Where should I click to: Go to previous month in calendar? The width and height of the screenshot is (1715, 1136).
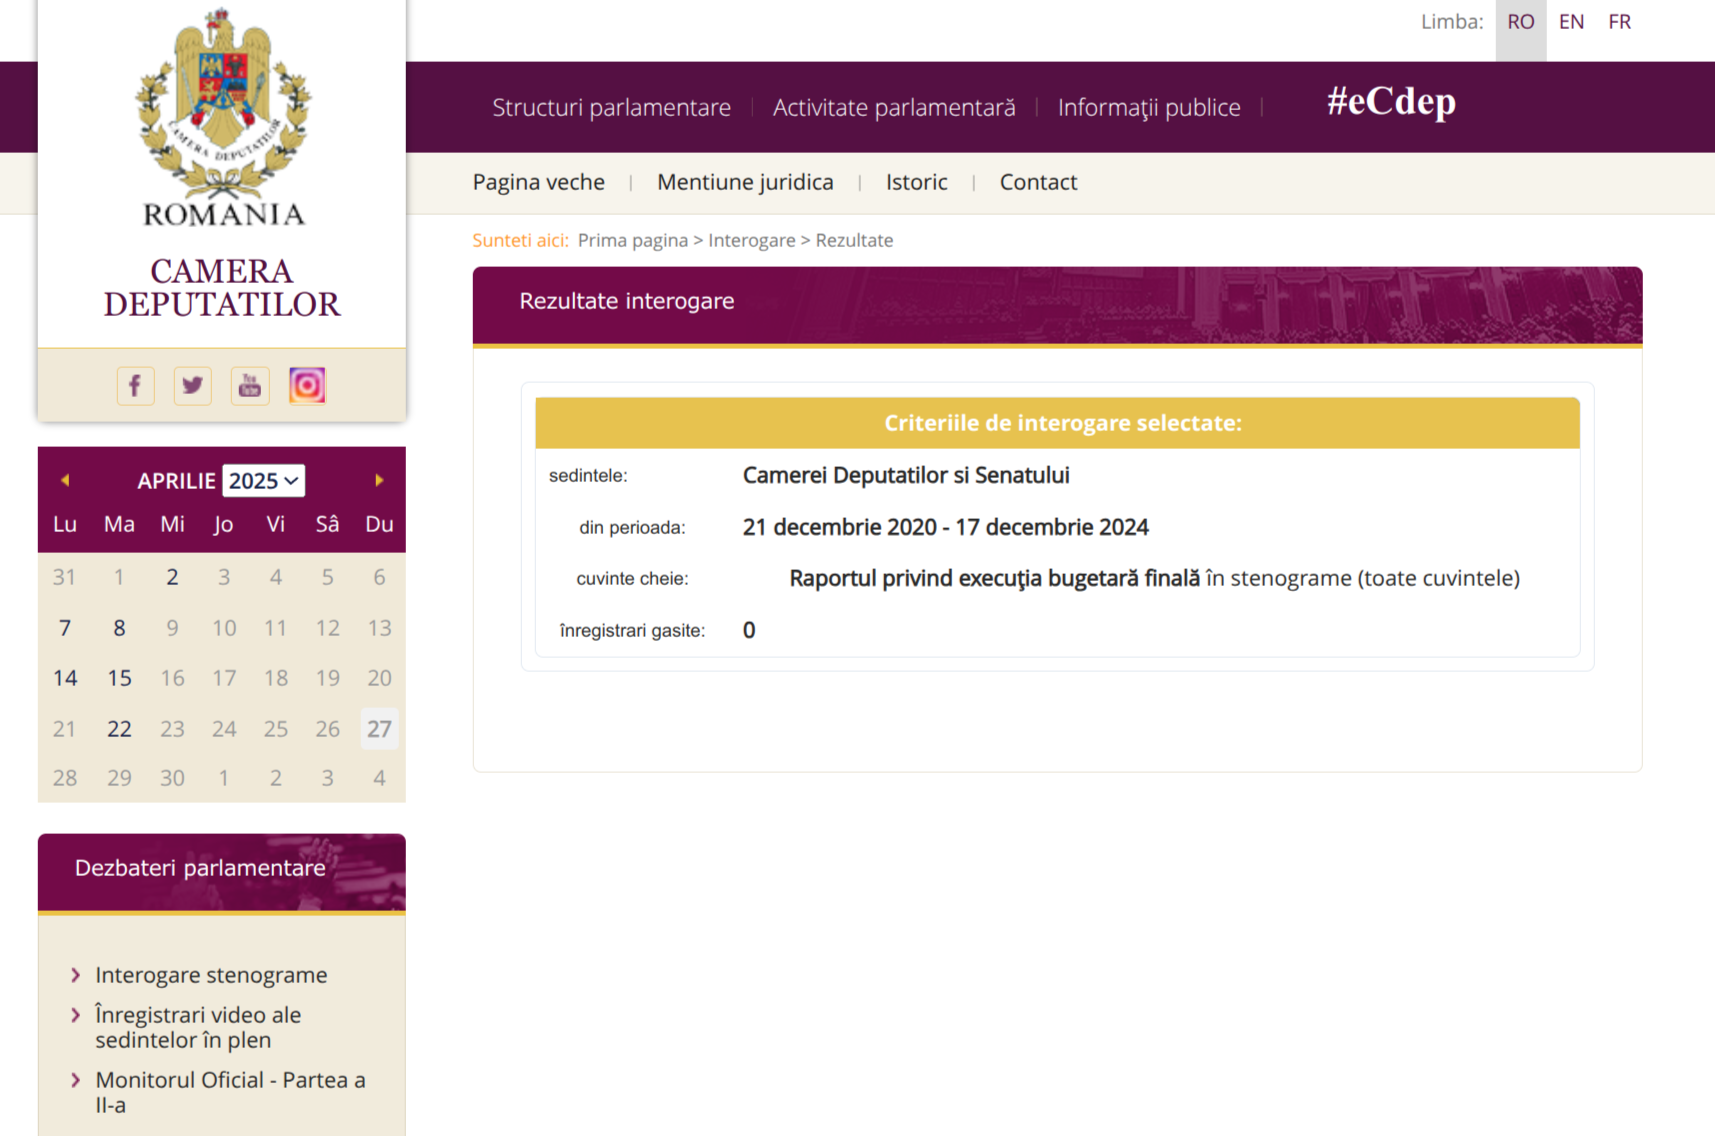(x=65, y=480)
